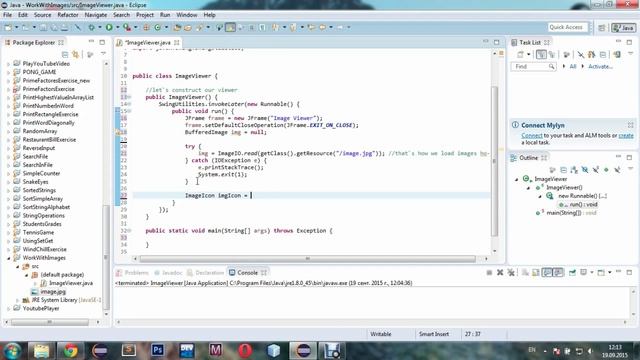Collapse All in Package Explorer toolbar

[x=65, y=54]
